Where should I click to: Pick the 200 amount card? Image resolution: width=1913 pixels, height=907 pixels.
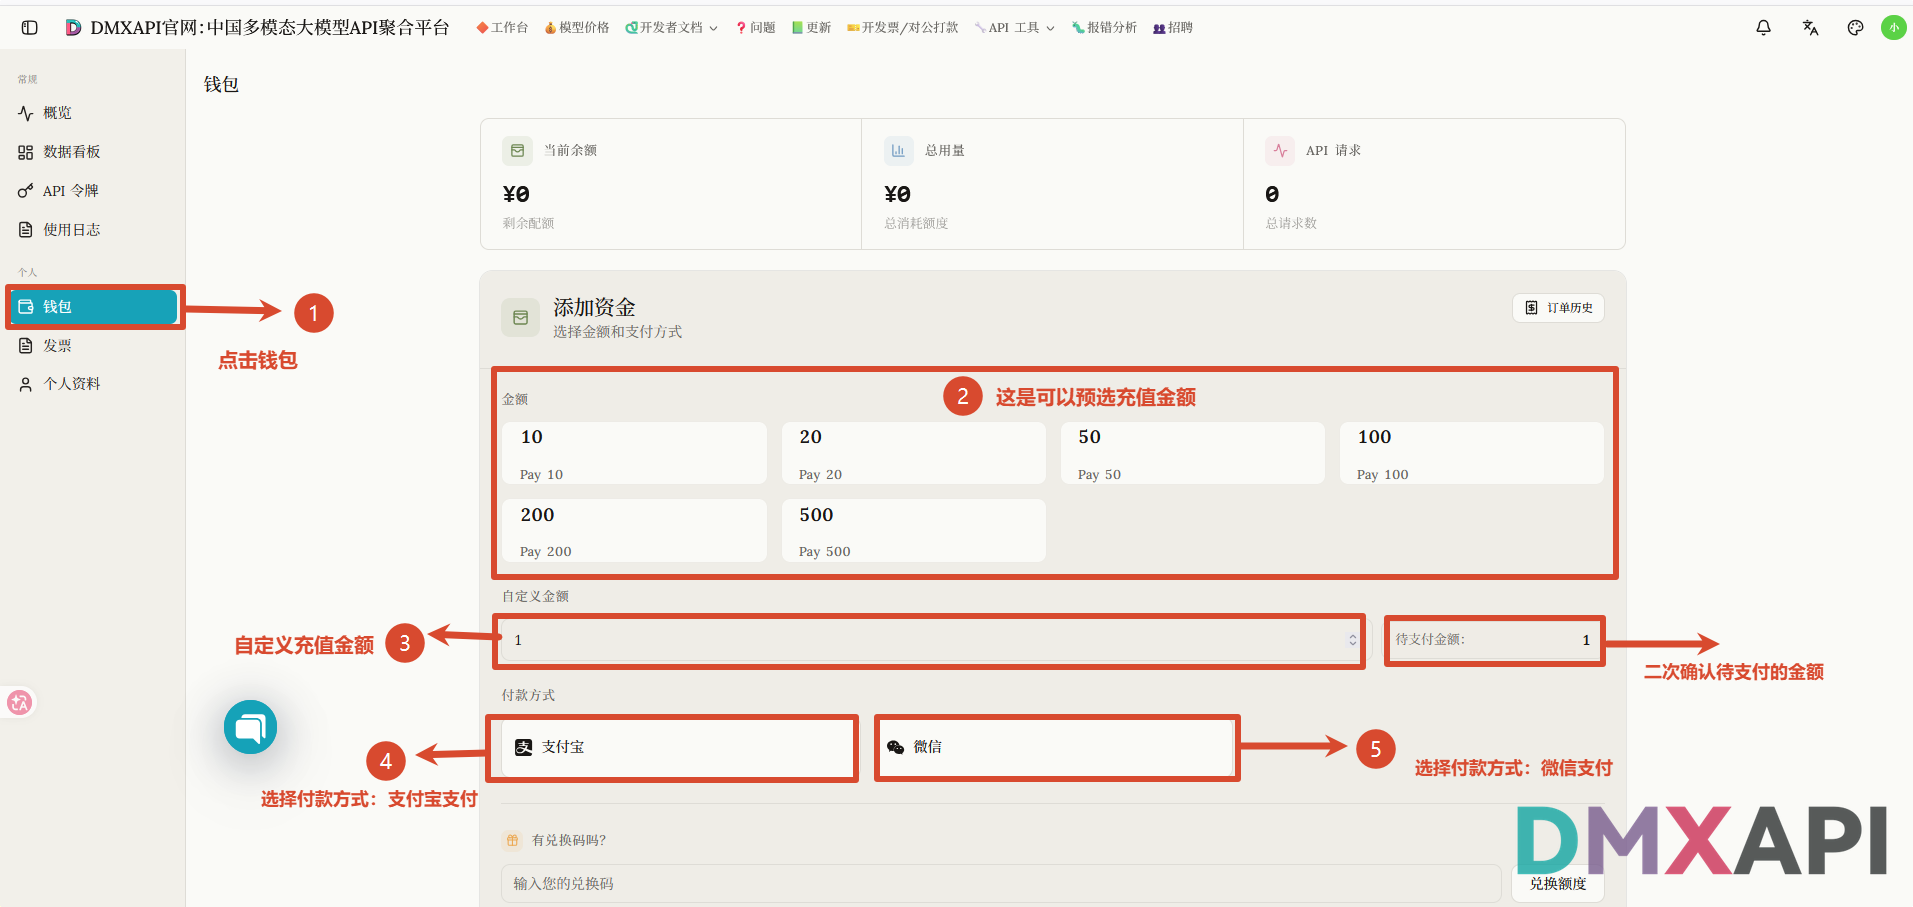[x=634, y=531]
